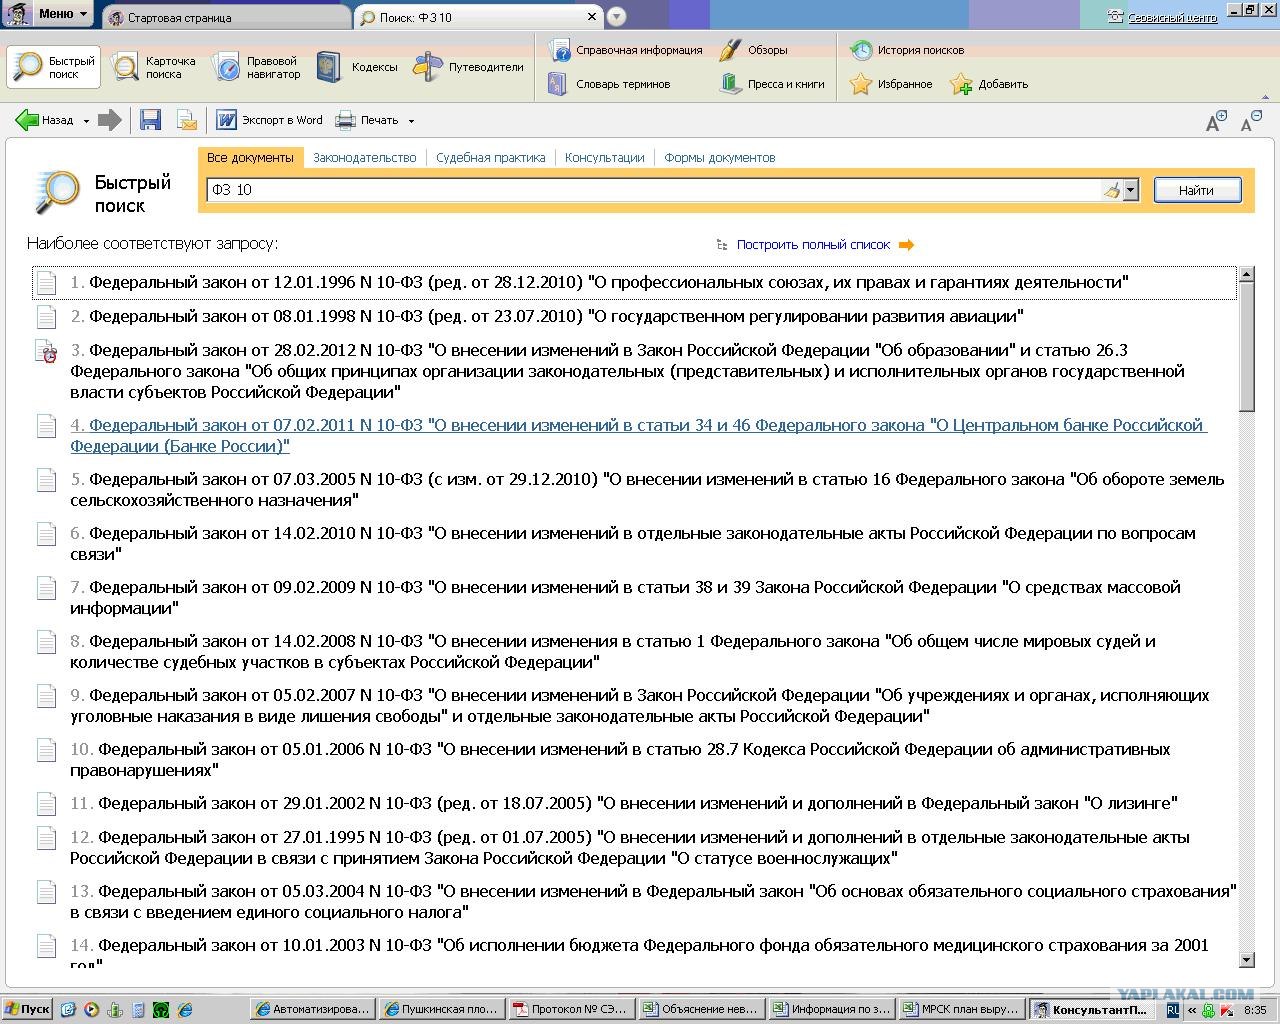Open Карточка поиска
This screenshot has height=1024, width=1280.
click(154, 67)
